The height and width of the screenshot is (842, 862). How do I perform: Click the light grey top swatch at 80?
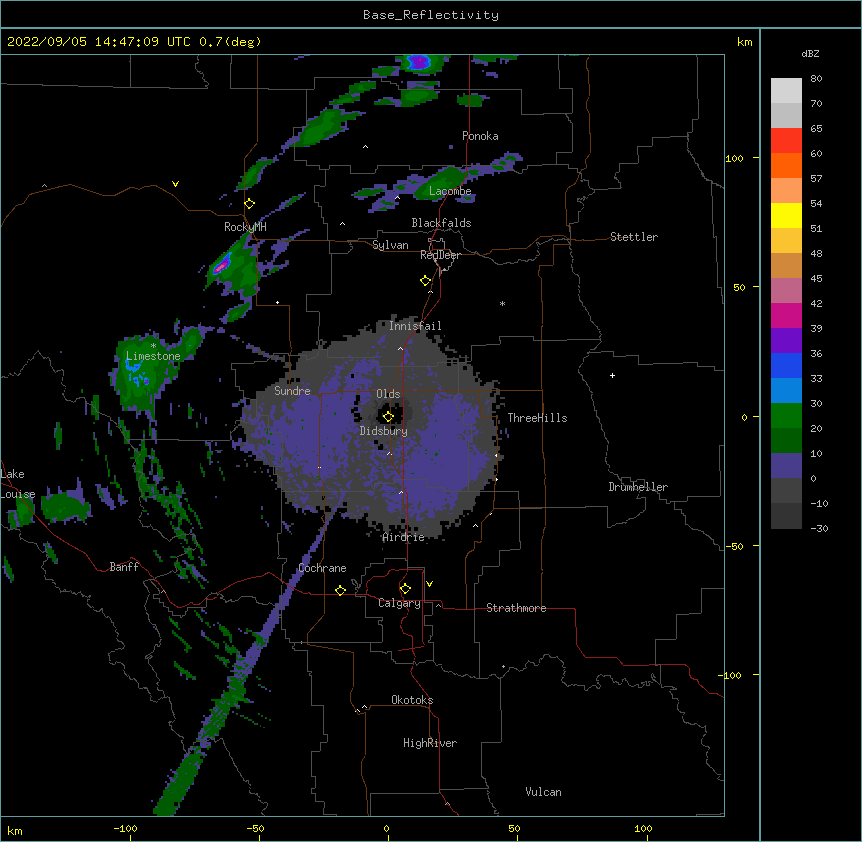786,91
